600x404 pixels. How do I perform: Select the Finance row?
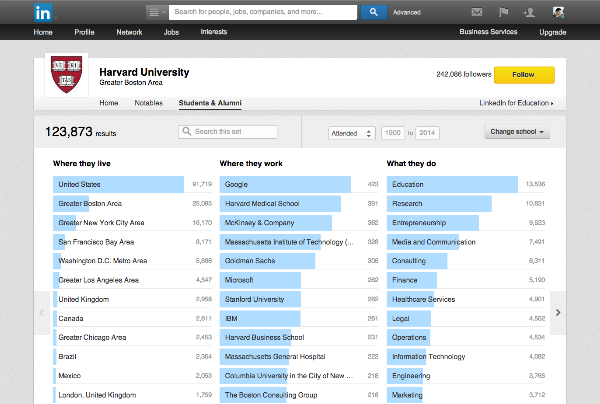tap(466, 280)
